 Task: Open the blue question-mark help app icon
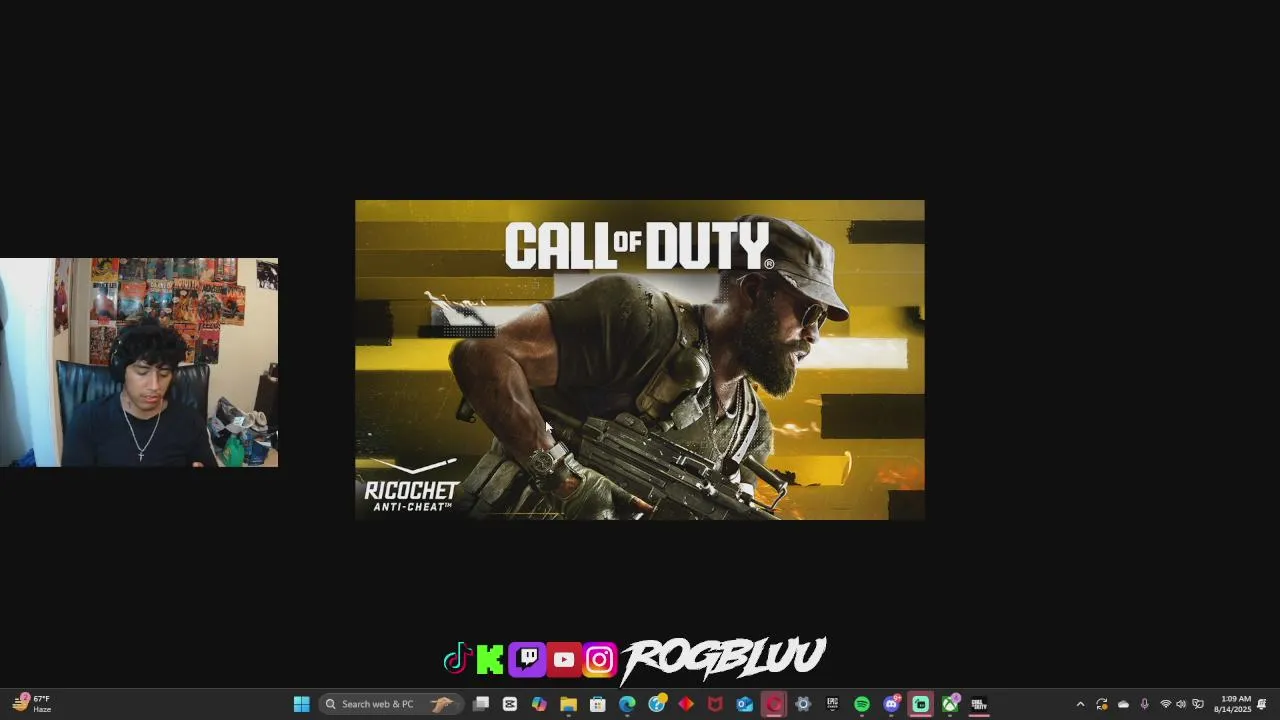tap(656, 704)
